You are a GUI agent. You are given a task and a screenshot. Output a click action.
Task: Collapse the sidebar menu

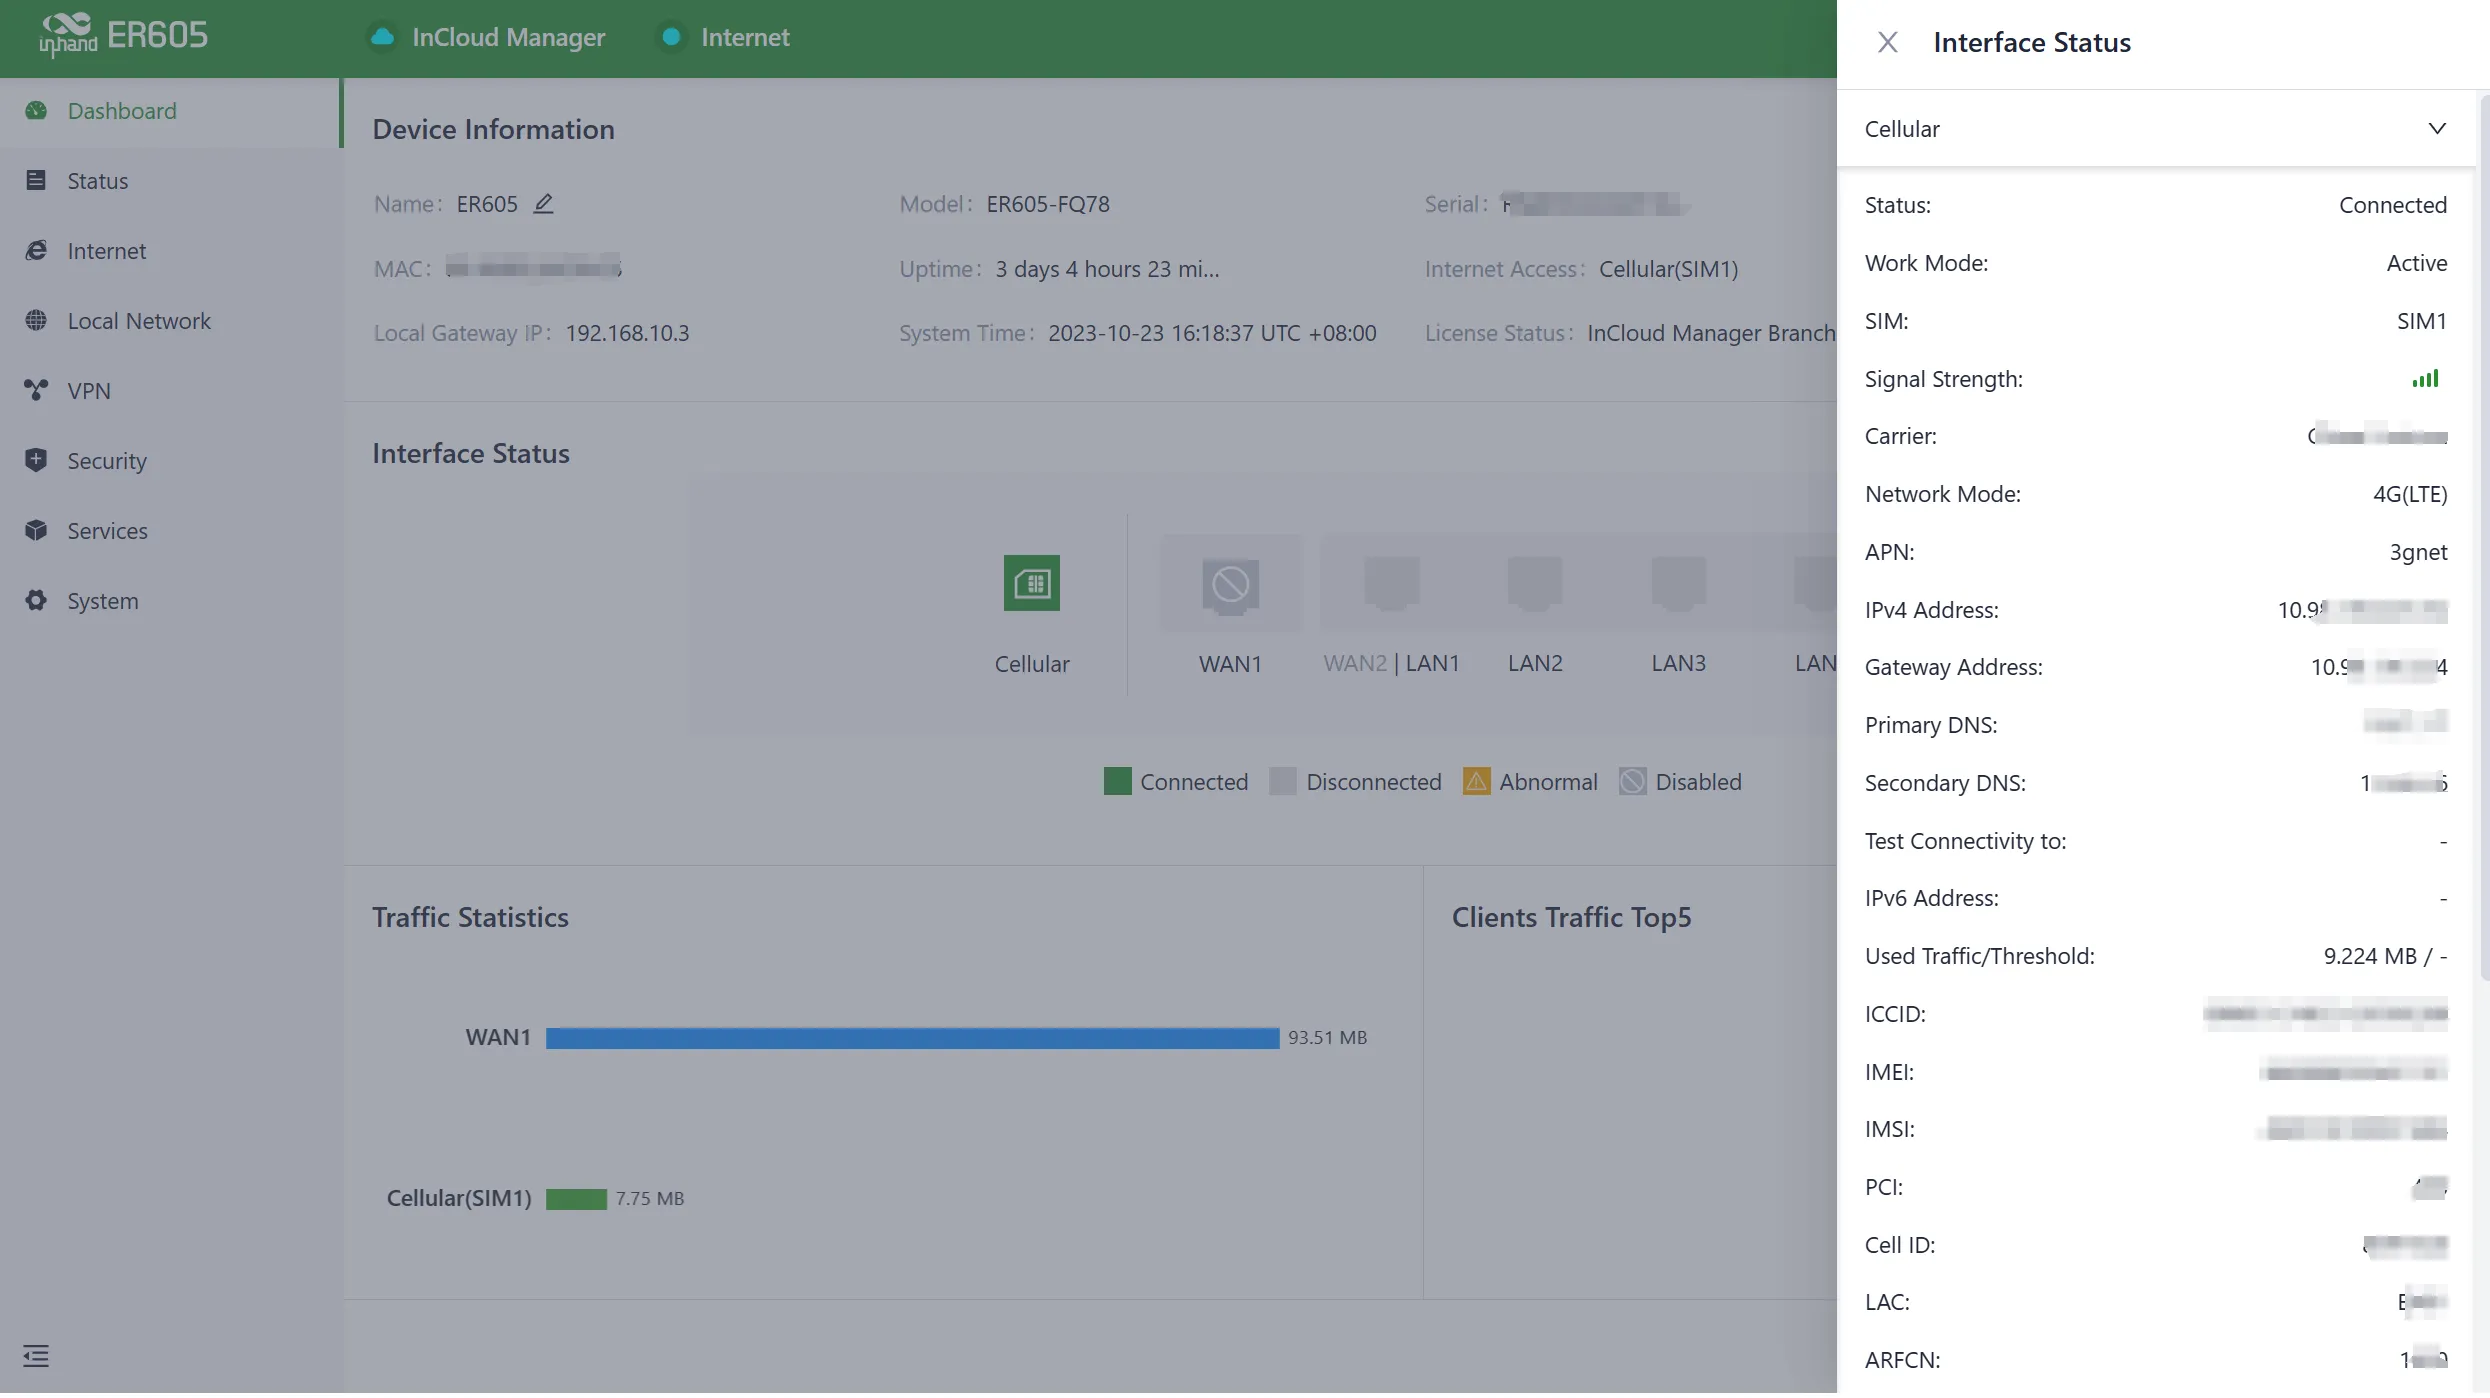point(36,1358)
